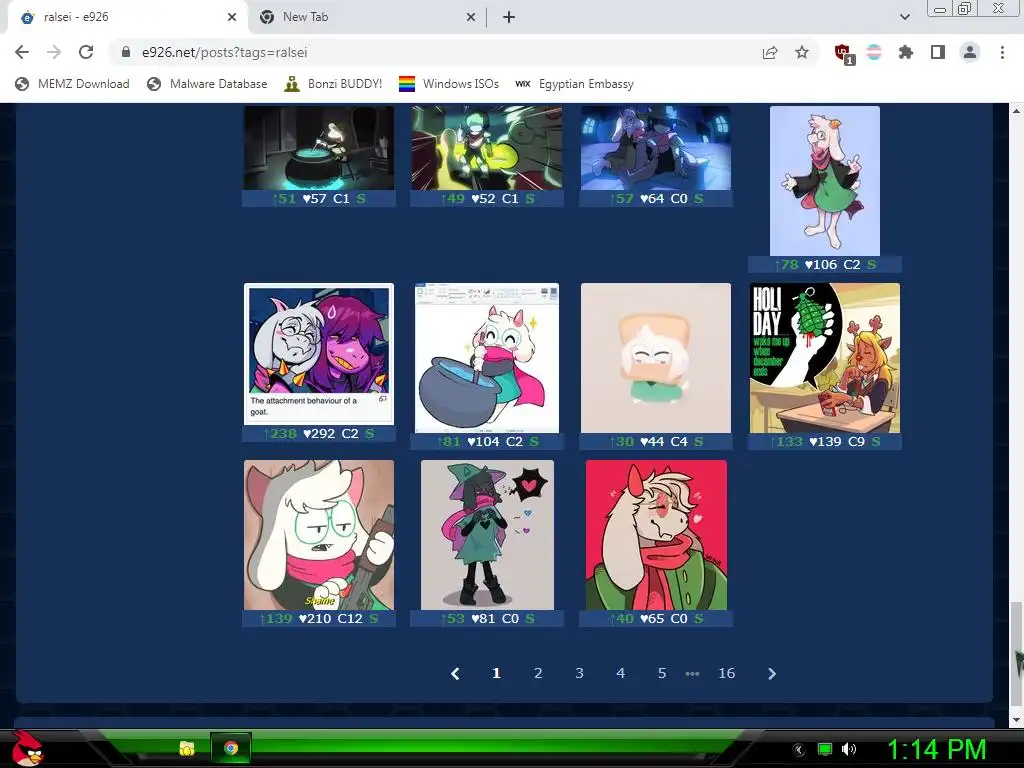This screenshot has height=768, width=1024.
Task: Open the toast-head character thumbnail
Action: 656,358
